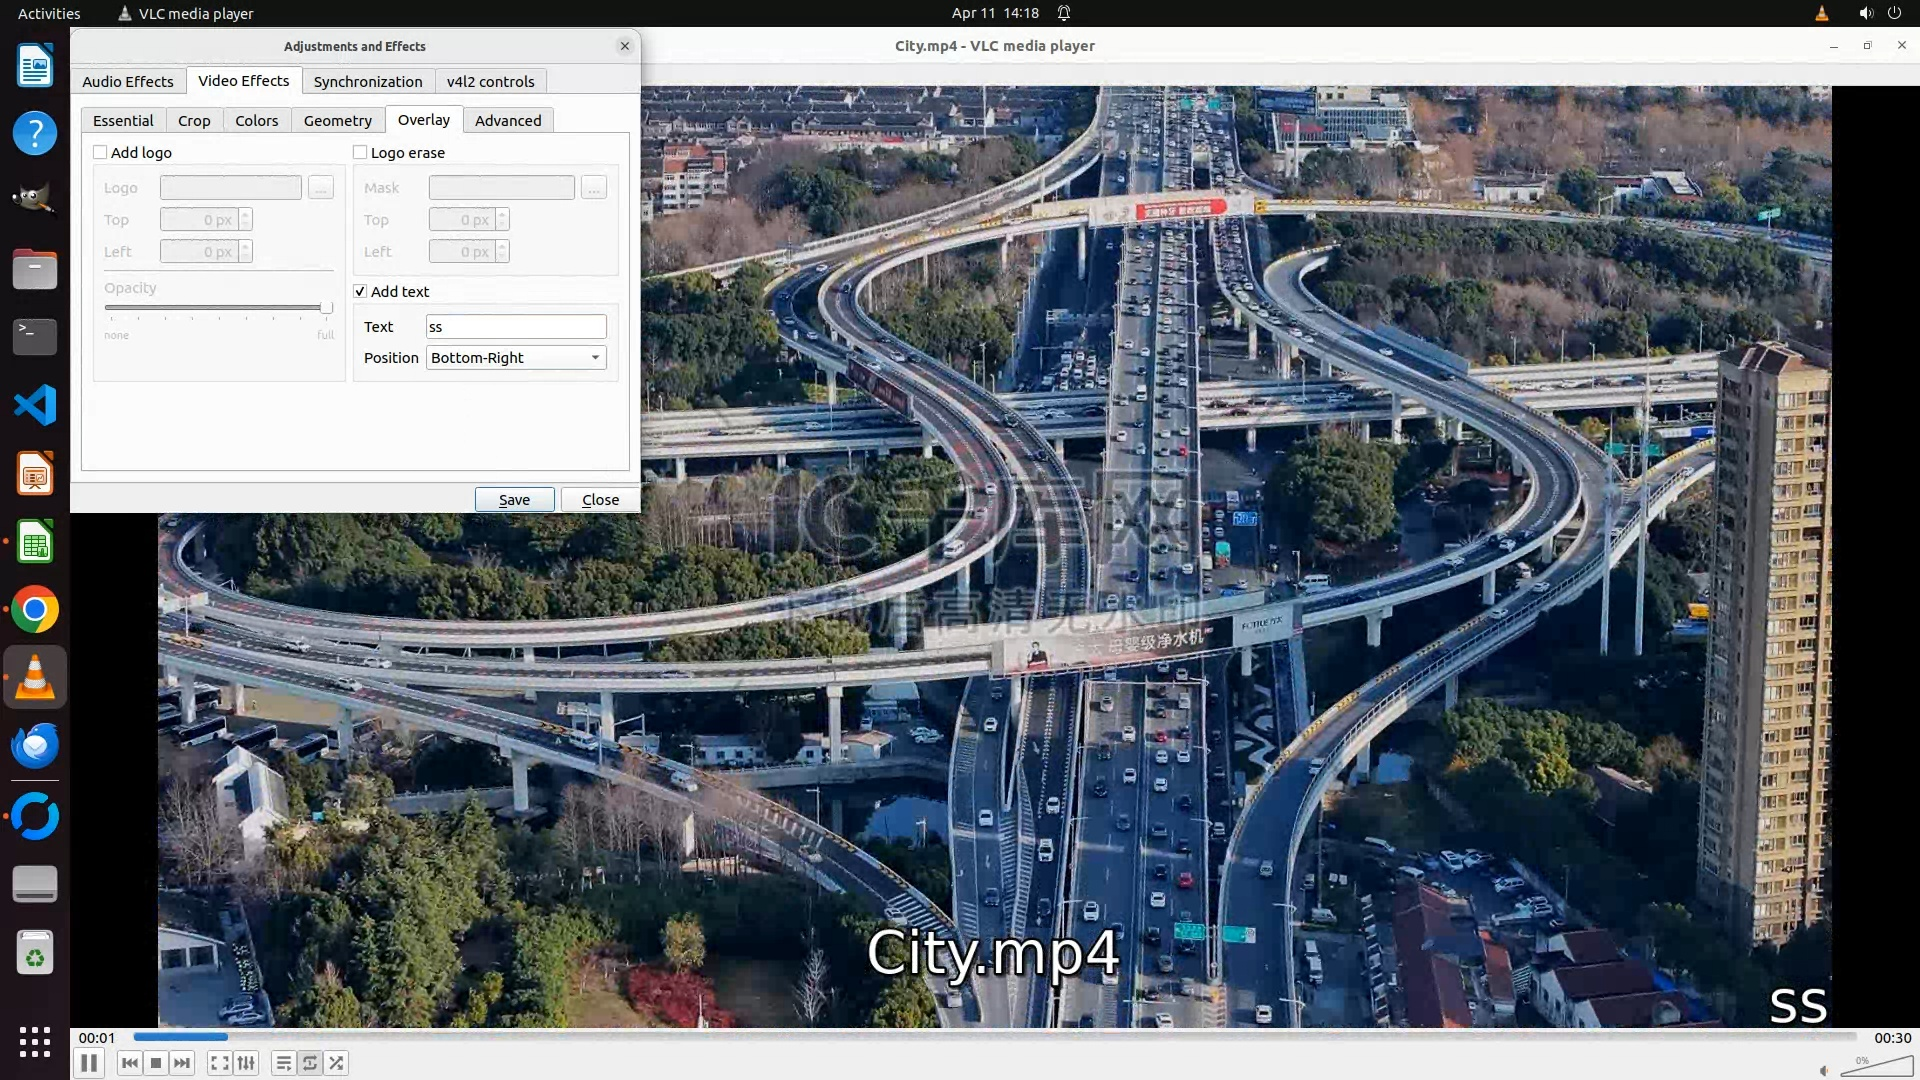Uncheck the Add text checkbox
The width and height of the screenshot is (1920, 1080).
pos(360,291)
